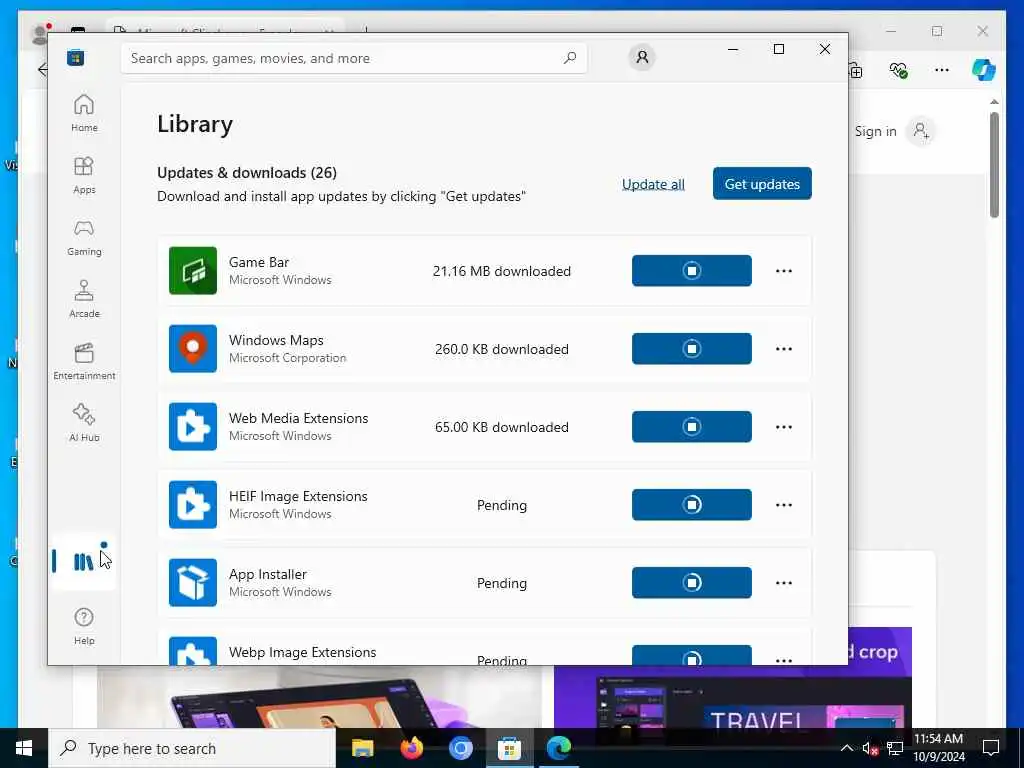Stop the App Installer update
Screen dimensions: 1024x768
(x=692, y=583)
